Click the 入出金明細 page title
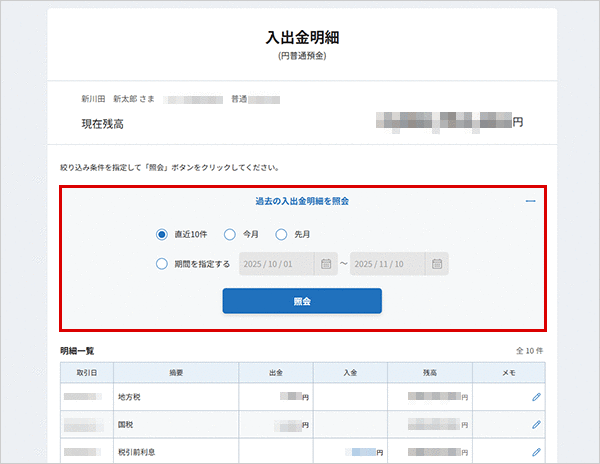The image size is (600, 464). click(302, 37)
